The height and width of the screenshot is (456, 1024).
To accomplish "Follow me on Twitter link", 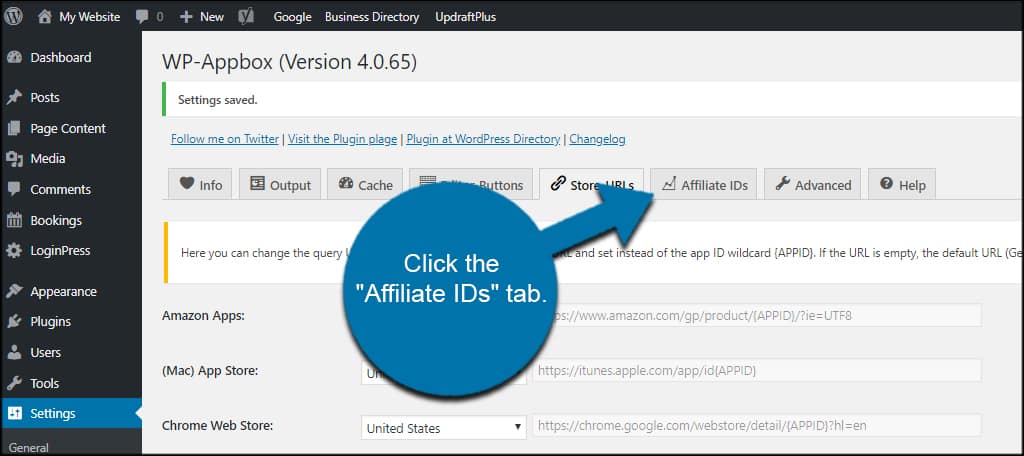I will tap(225, 139).
